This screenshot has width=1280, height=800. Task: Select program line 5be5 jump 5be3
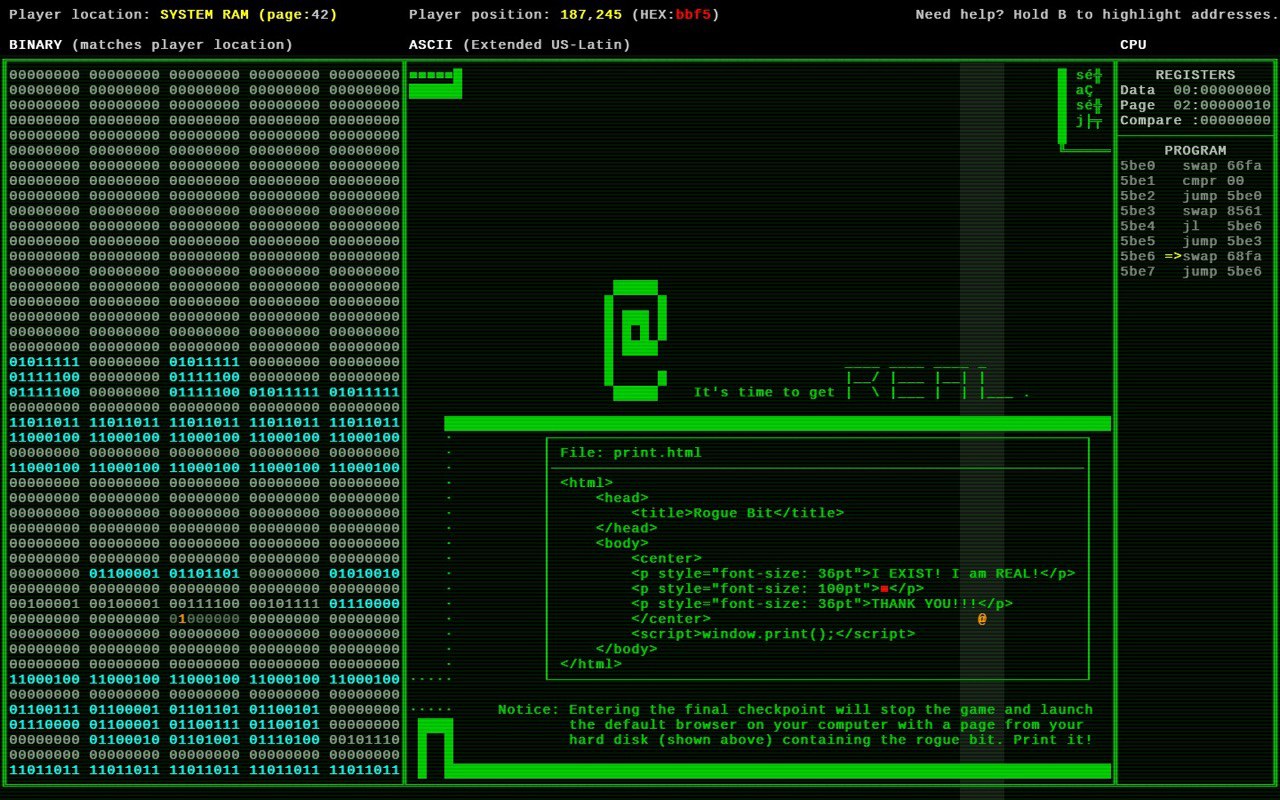click(x=1191, y=241)
